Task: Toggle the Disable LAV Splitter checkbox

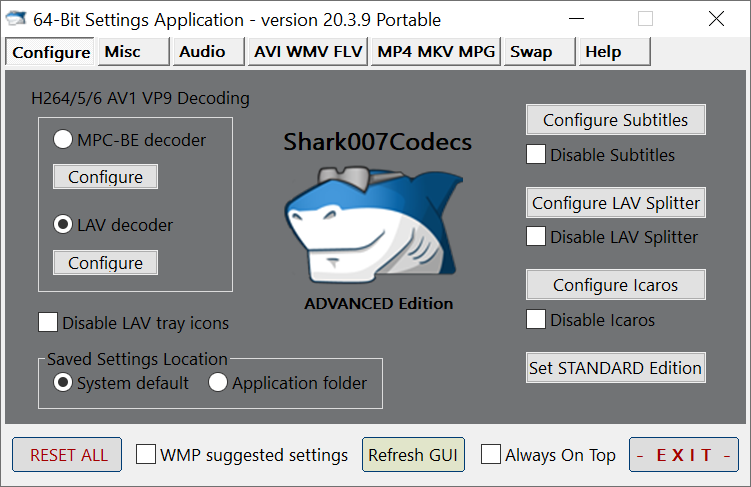Action: coord(536,237)
